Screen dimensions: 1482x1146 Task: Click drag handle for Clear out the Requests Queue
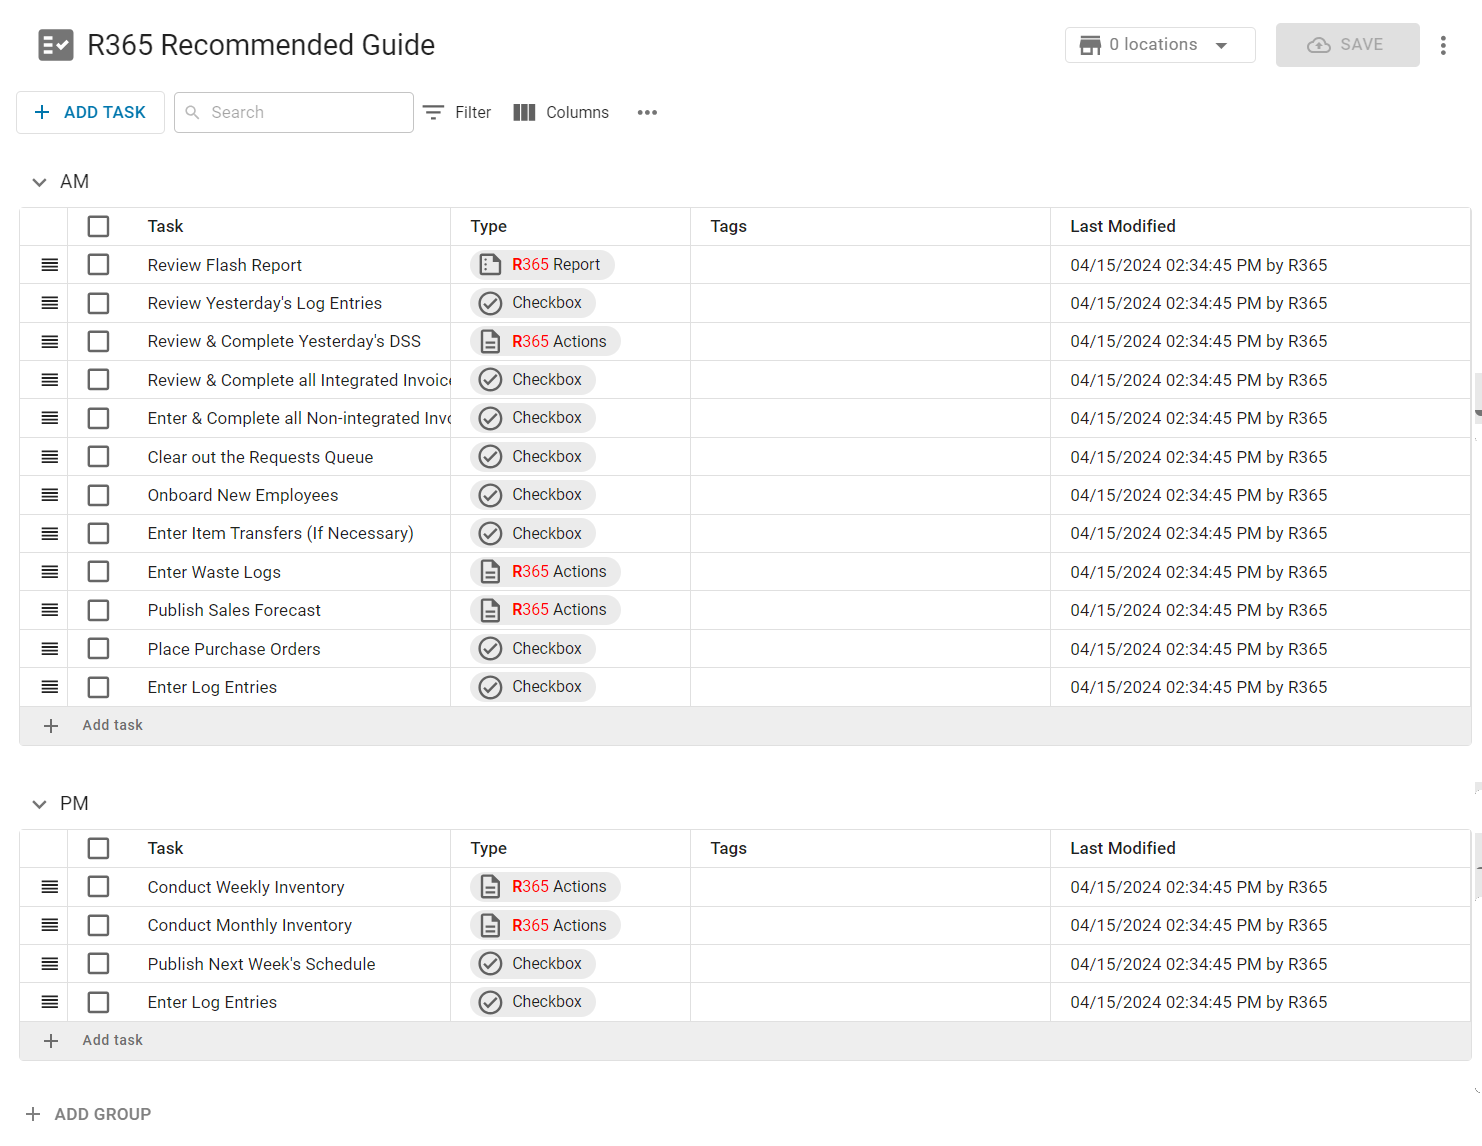click(x=50, y=457)
